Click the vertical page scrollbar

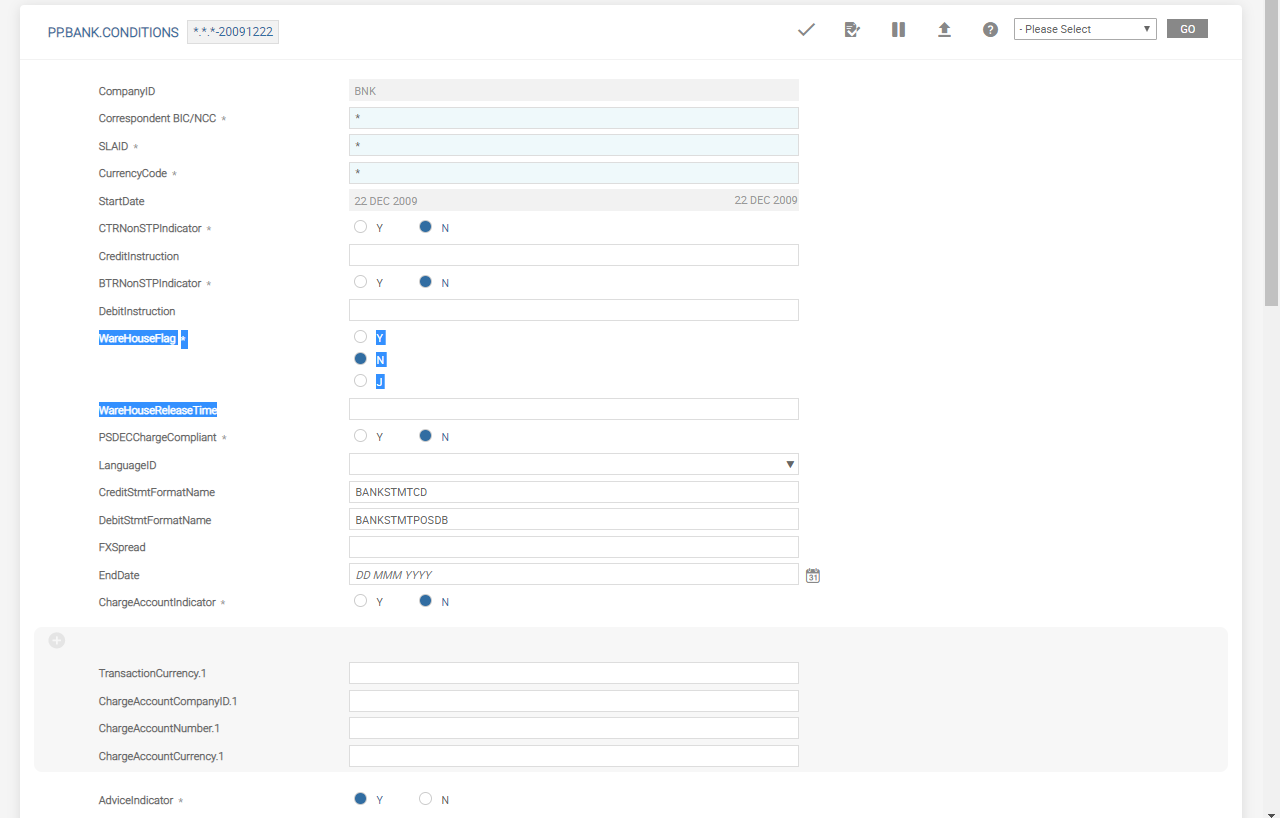1271,150
